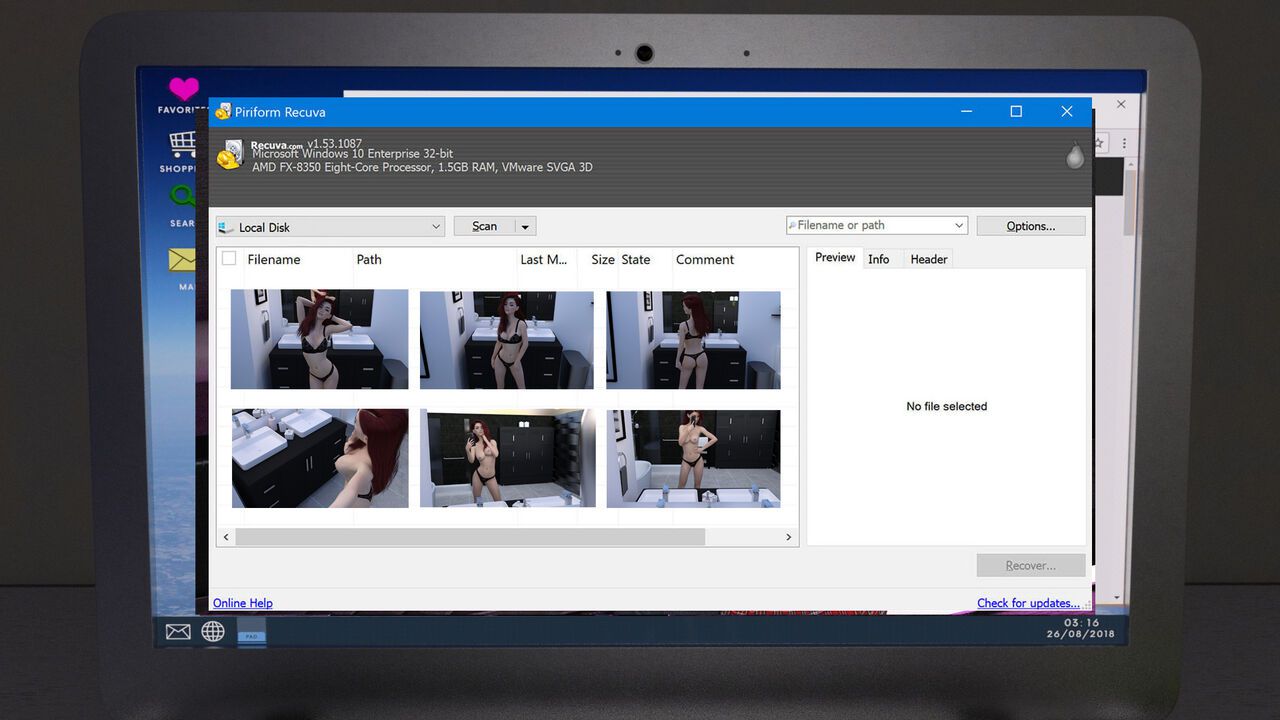Sort by the Comment column header
The height and width of the screenshot is (720, 1280).
click(705, 259)
